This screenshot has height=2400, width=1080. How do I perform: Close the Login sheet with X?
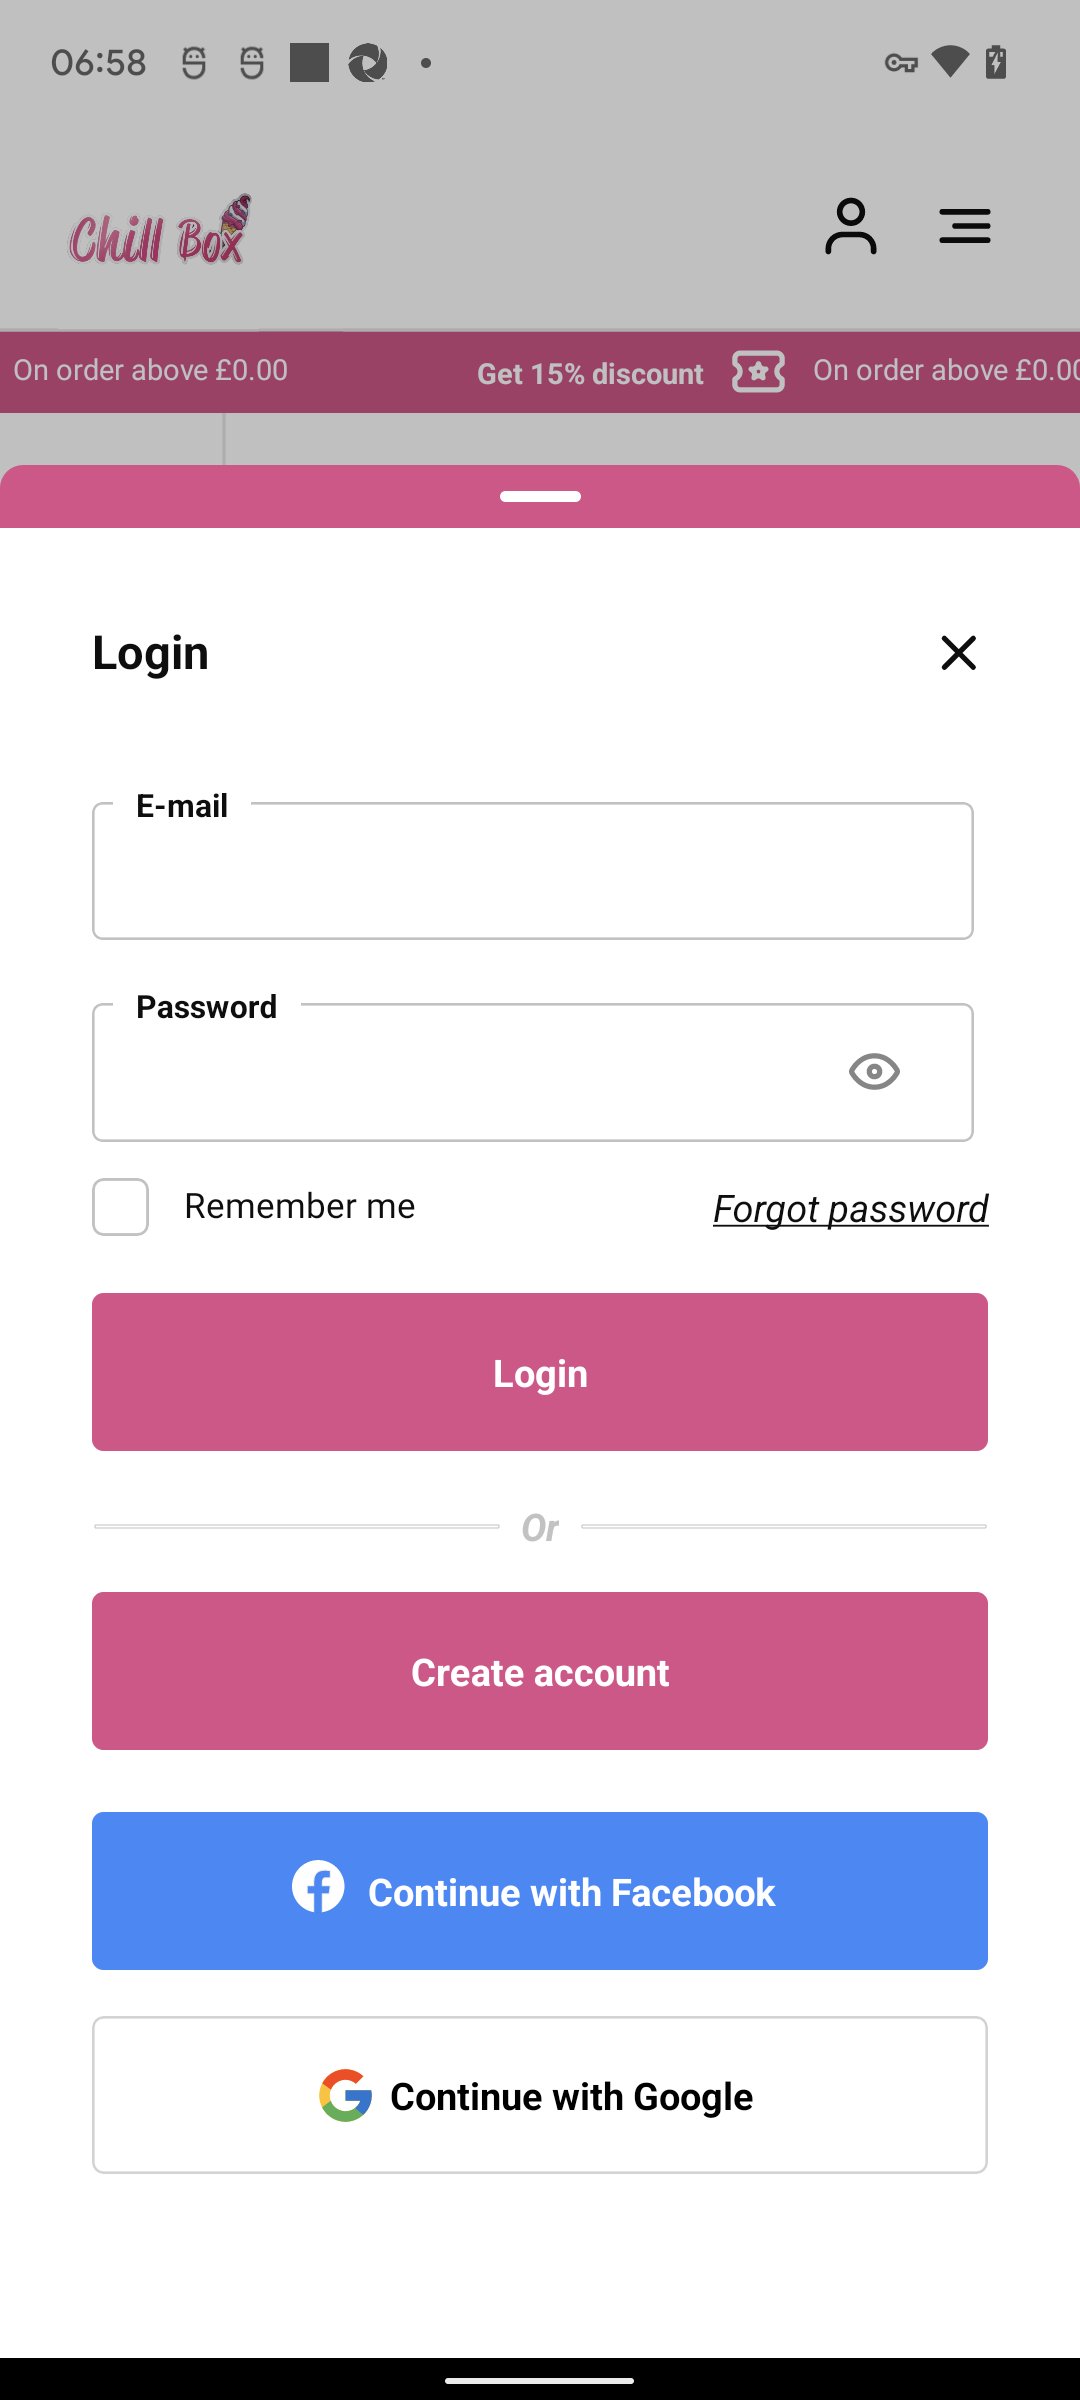[x=958, y=653]
